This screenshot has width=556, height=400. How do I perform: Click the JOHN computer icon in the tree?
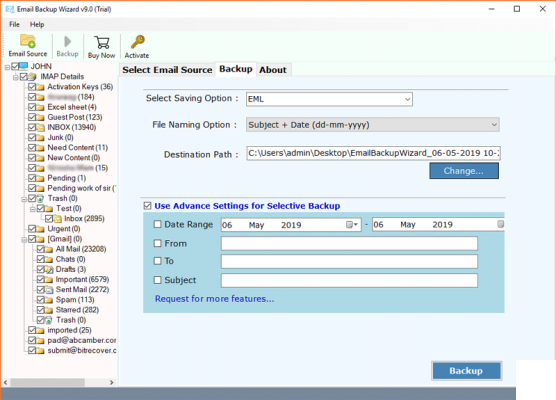point(23,66)
